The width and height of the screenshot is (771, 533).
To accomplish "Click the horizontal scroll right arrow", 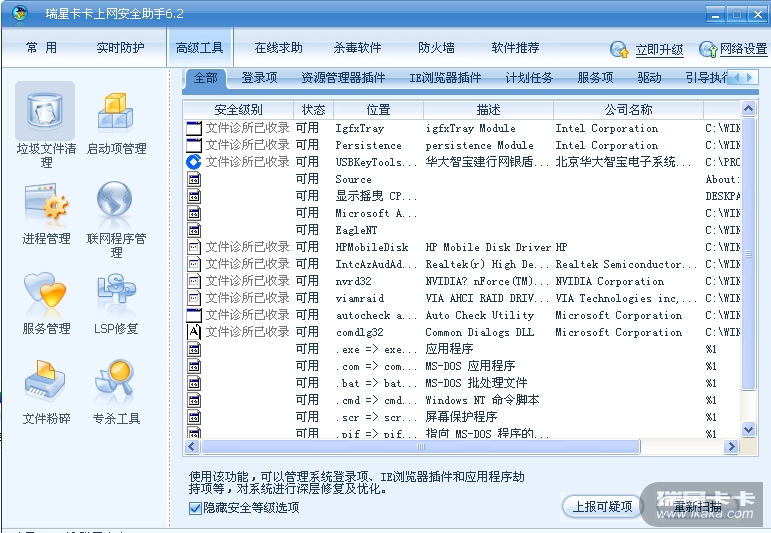I will pyautogui.click(x=732, y=446).
